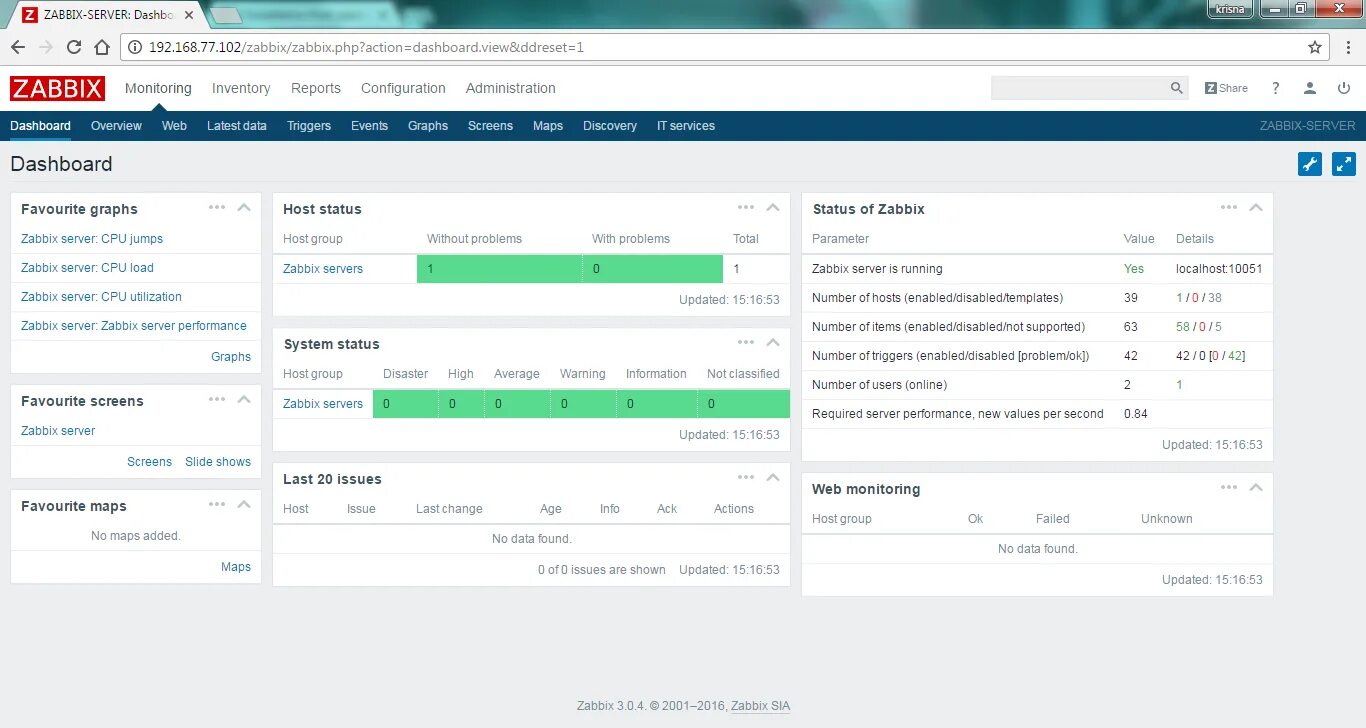Switch to the Screens submenu
Image resolution: width=1366 pixels, height=728 pixels.
(490, 126)
